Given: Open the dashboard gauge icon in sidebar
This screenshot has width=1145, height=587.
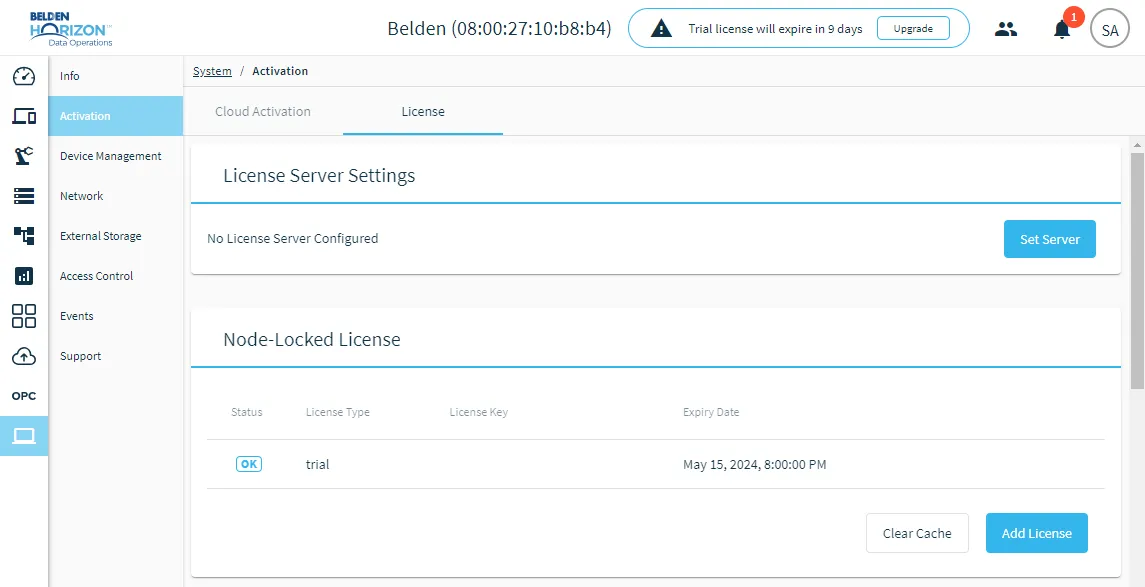Looking at the screenshot, I should [x=24, y=76].
